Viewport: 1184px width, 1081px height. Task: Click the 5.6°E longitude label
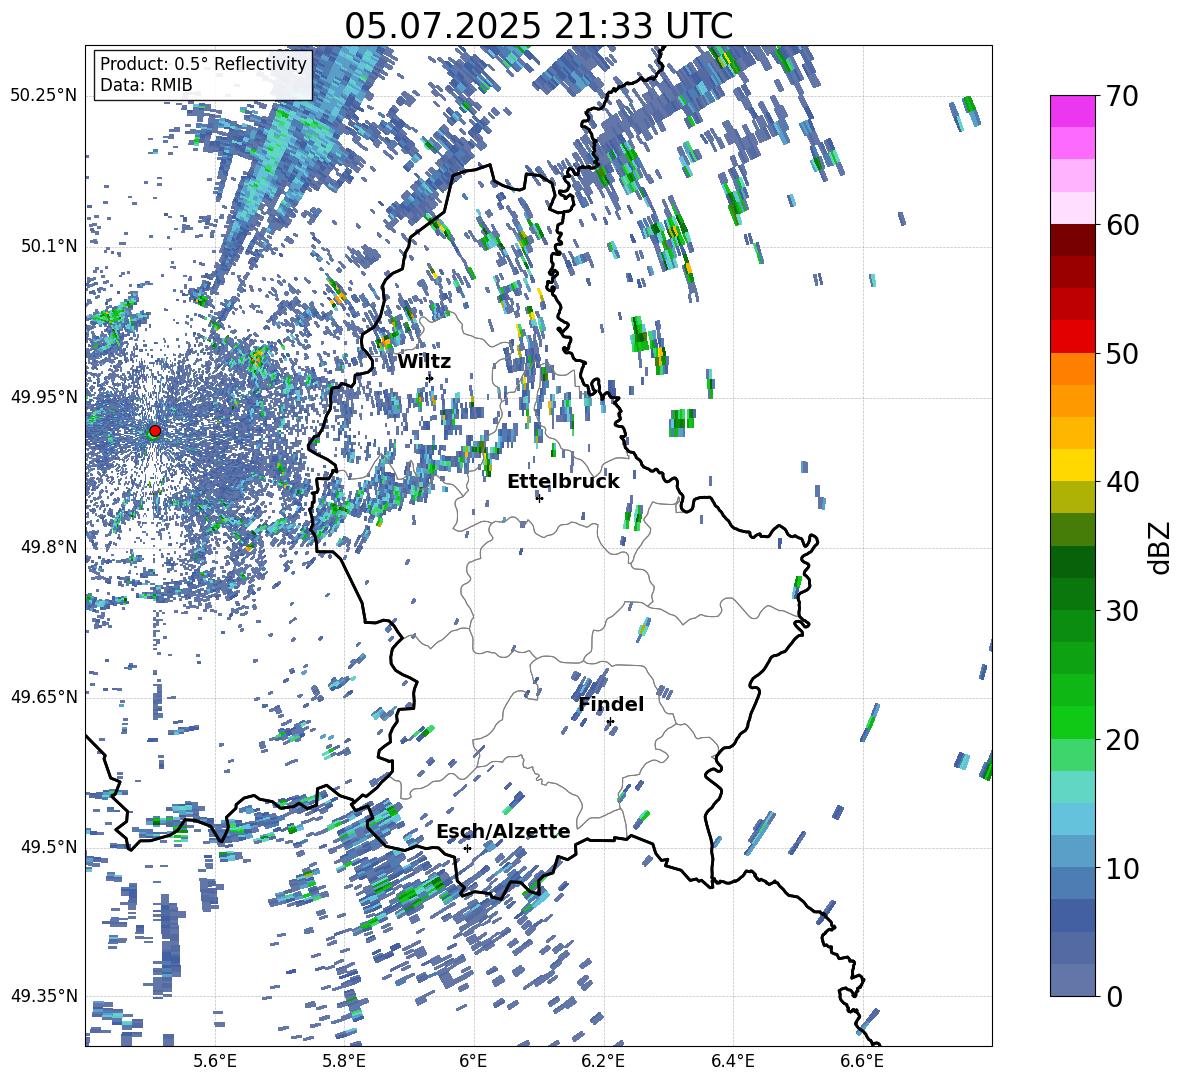215,1061
